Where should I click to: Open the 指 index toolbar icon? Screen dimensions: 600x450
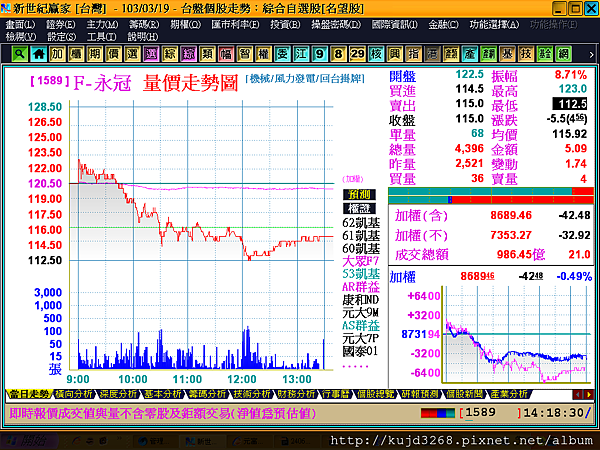pos(413,54)
